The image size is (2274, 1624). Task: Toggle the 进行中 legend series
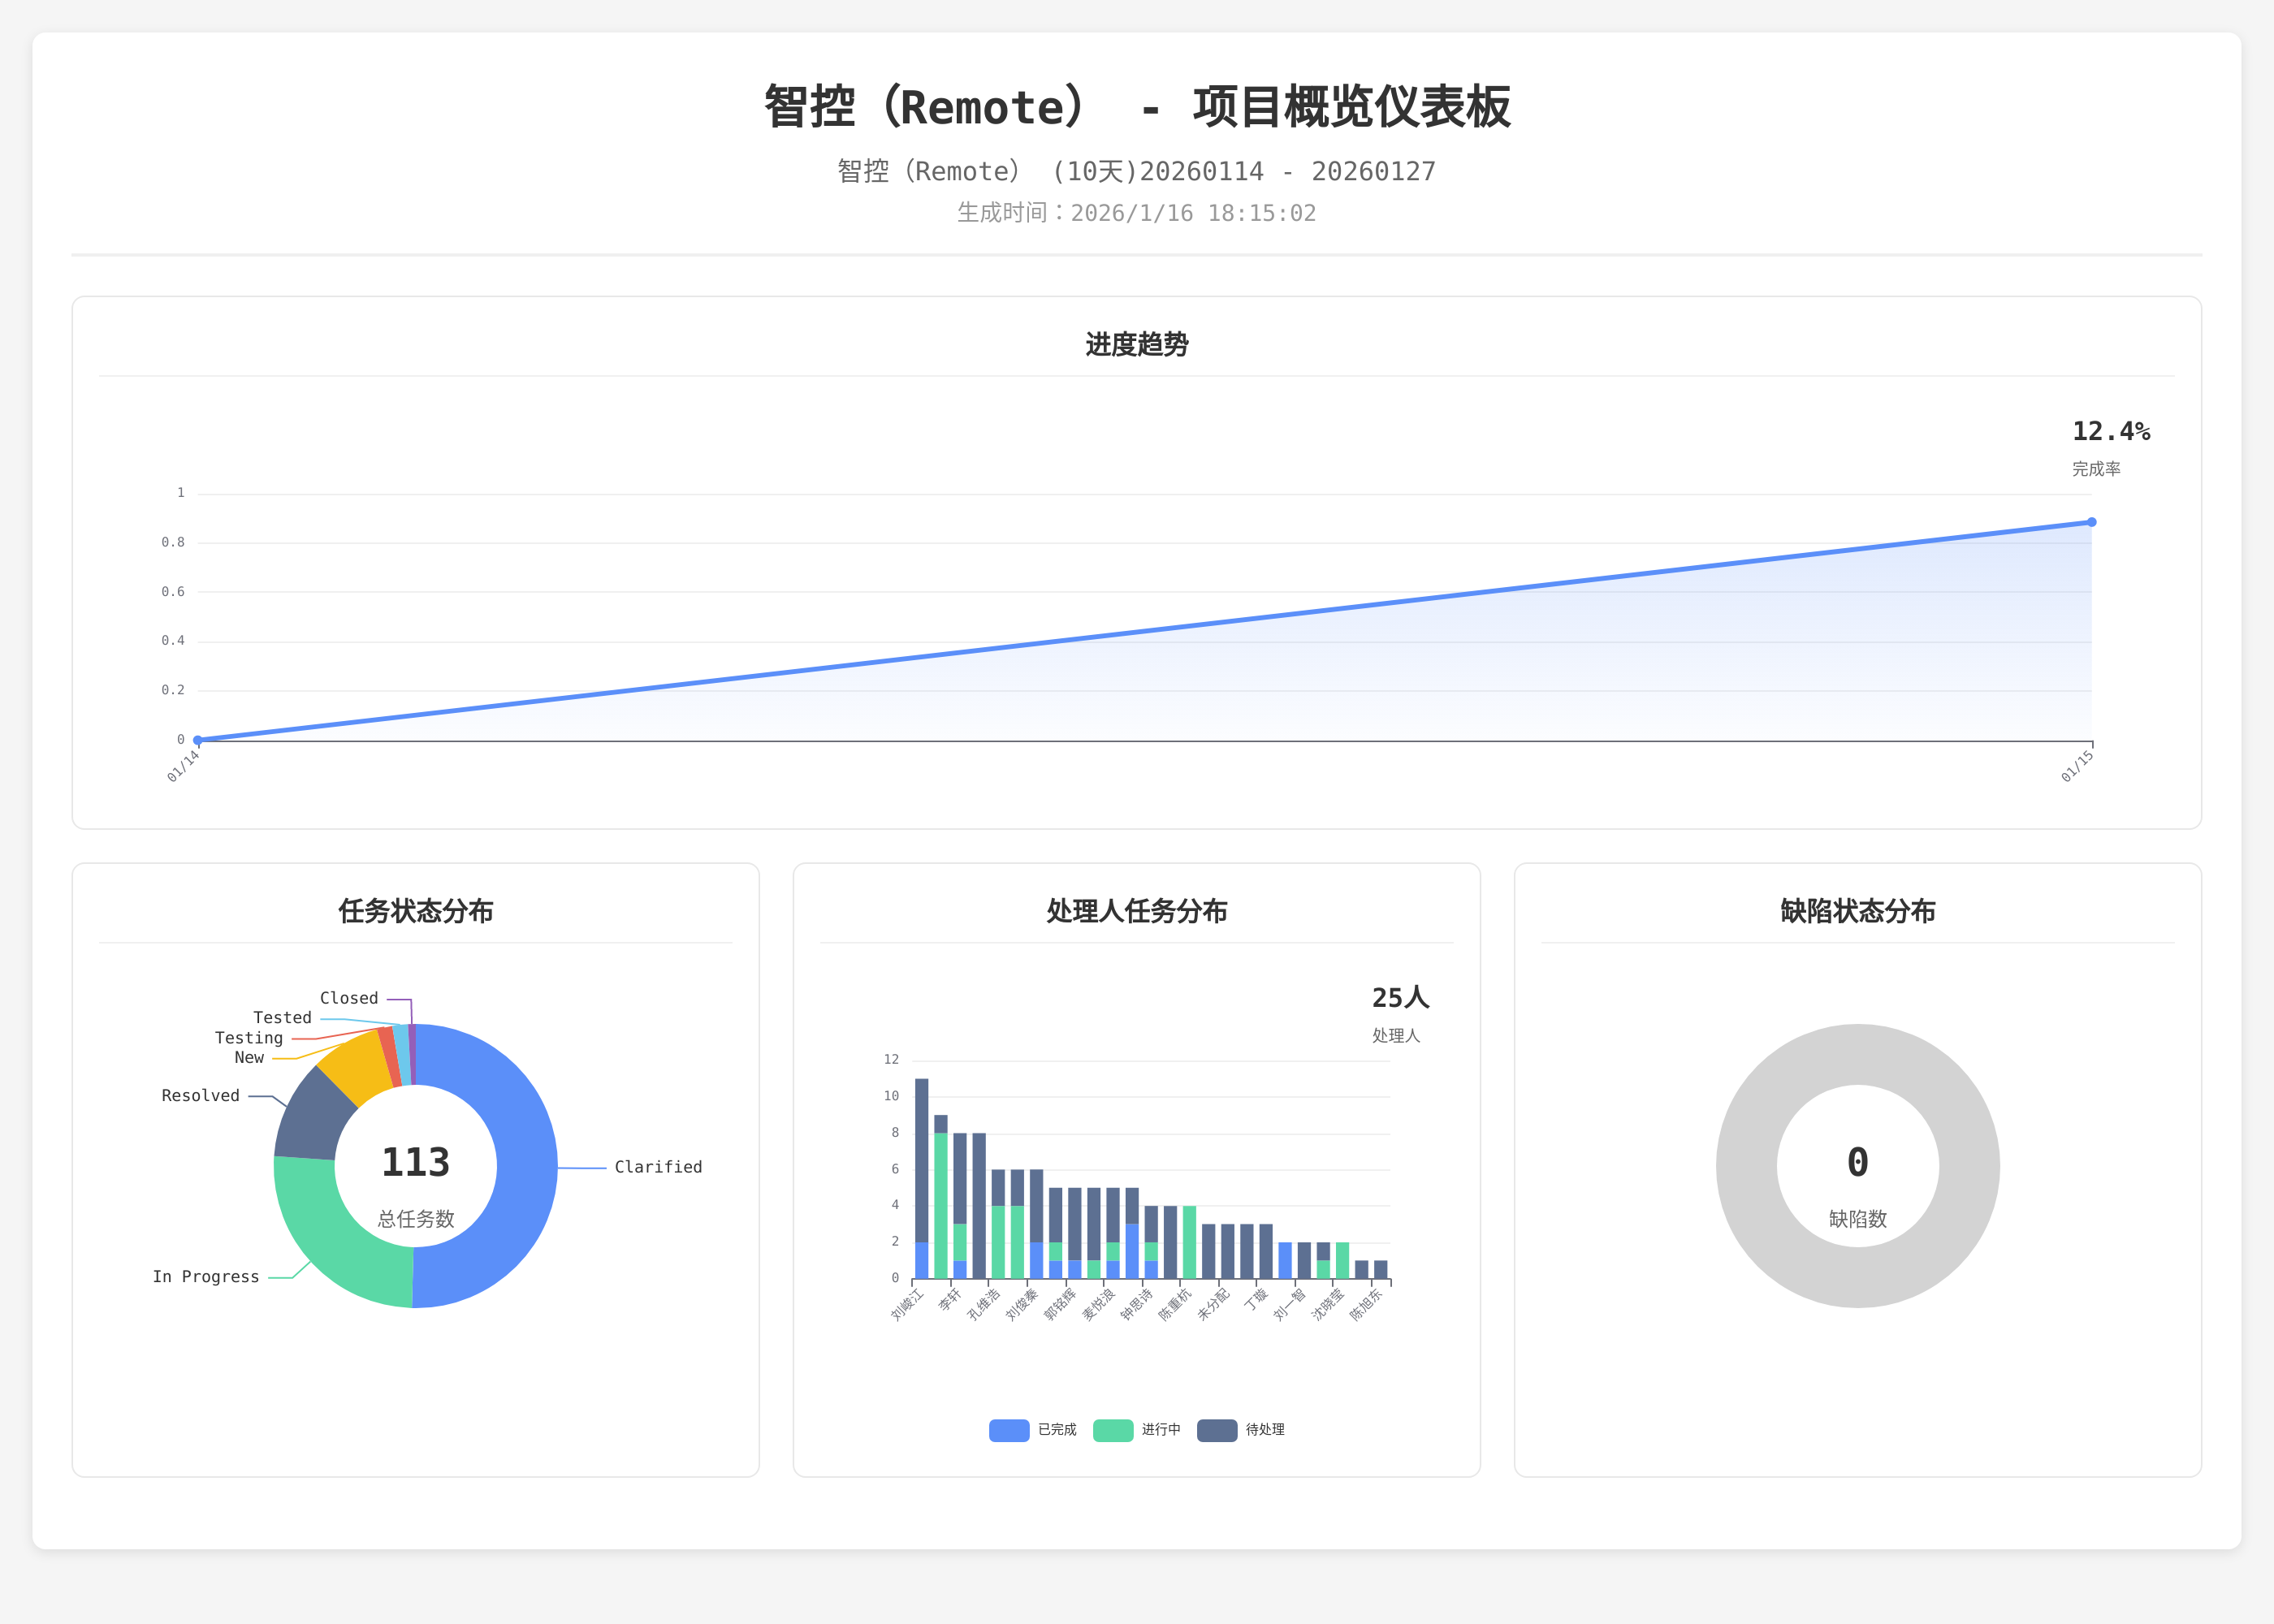pos(1160,1430)
